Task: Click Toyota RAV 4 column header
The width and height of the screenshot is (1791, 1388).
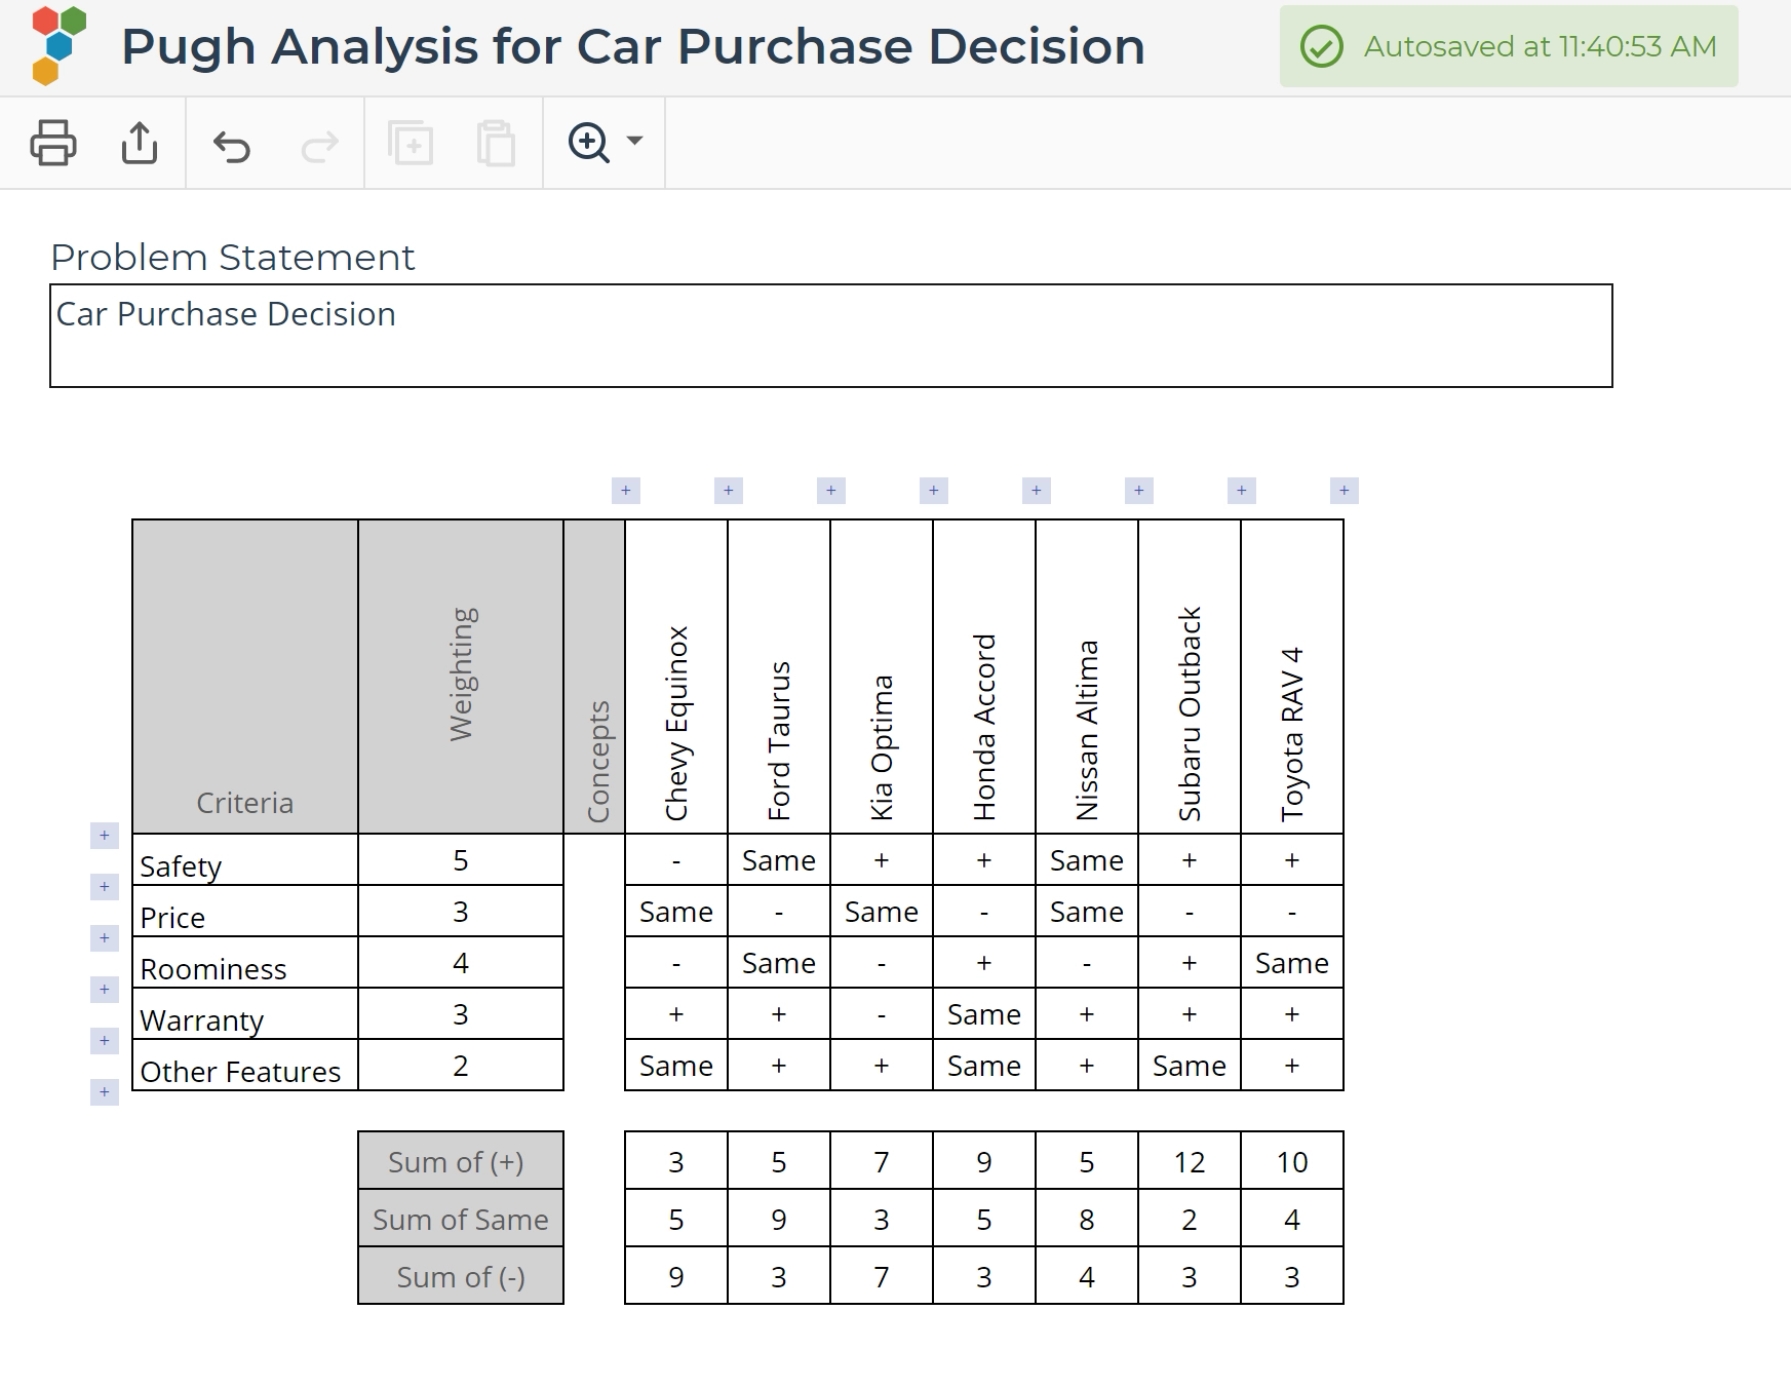Action: coord(1292,677)
